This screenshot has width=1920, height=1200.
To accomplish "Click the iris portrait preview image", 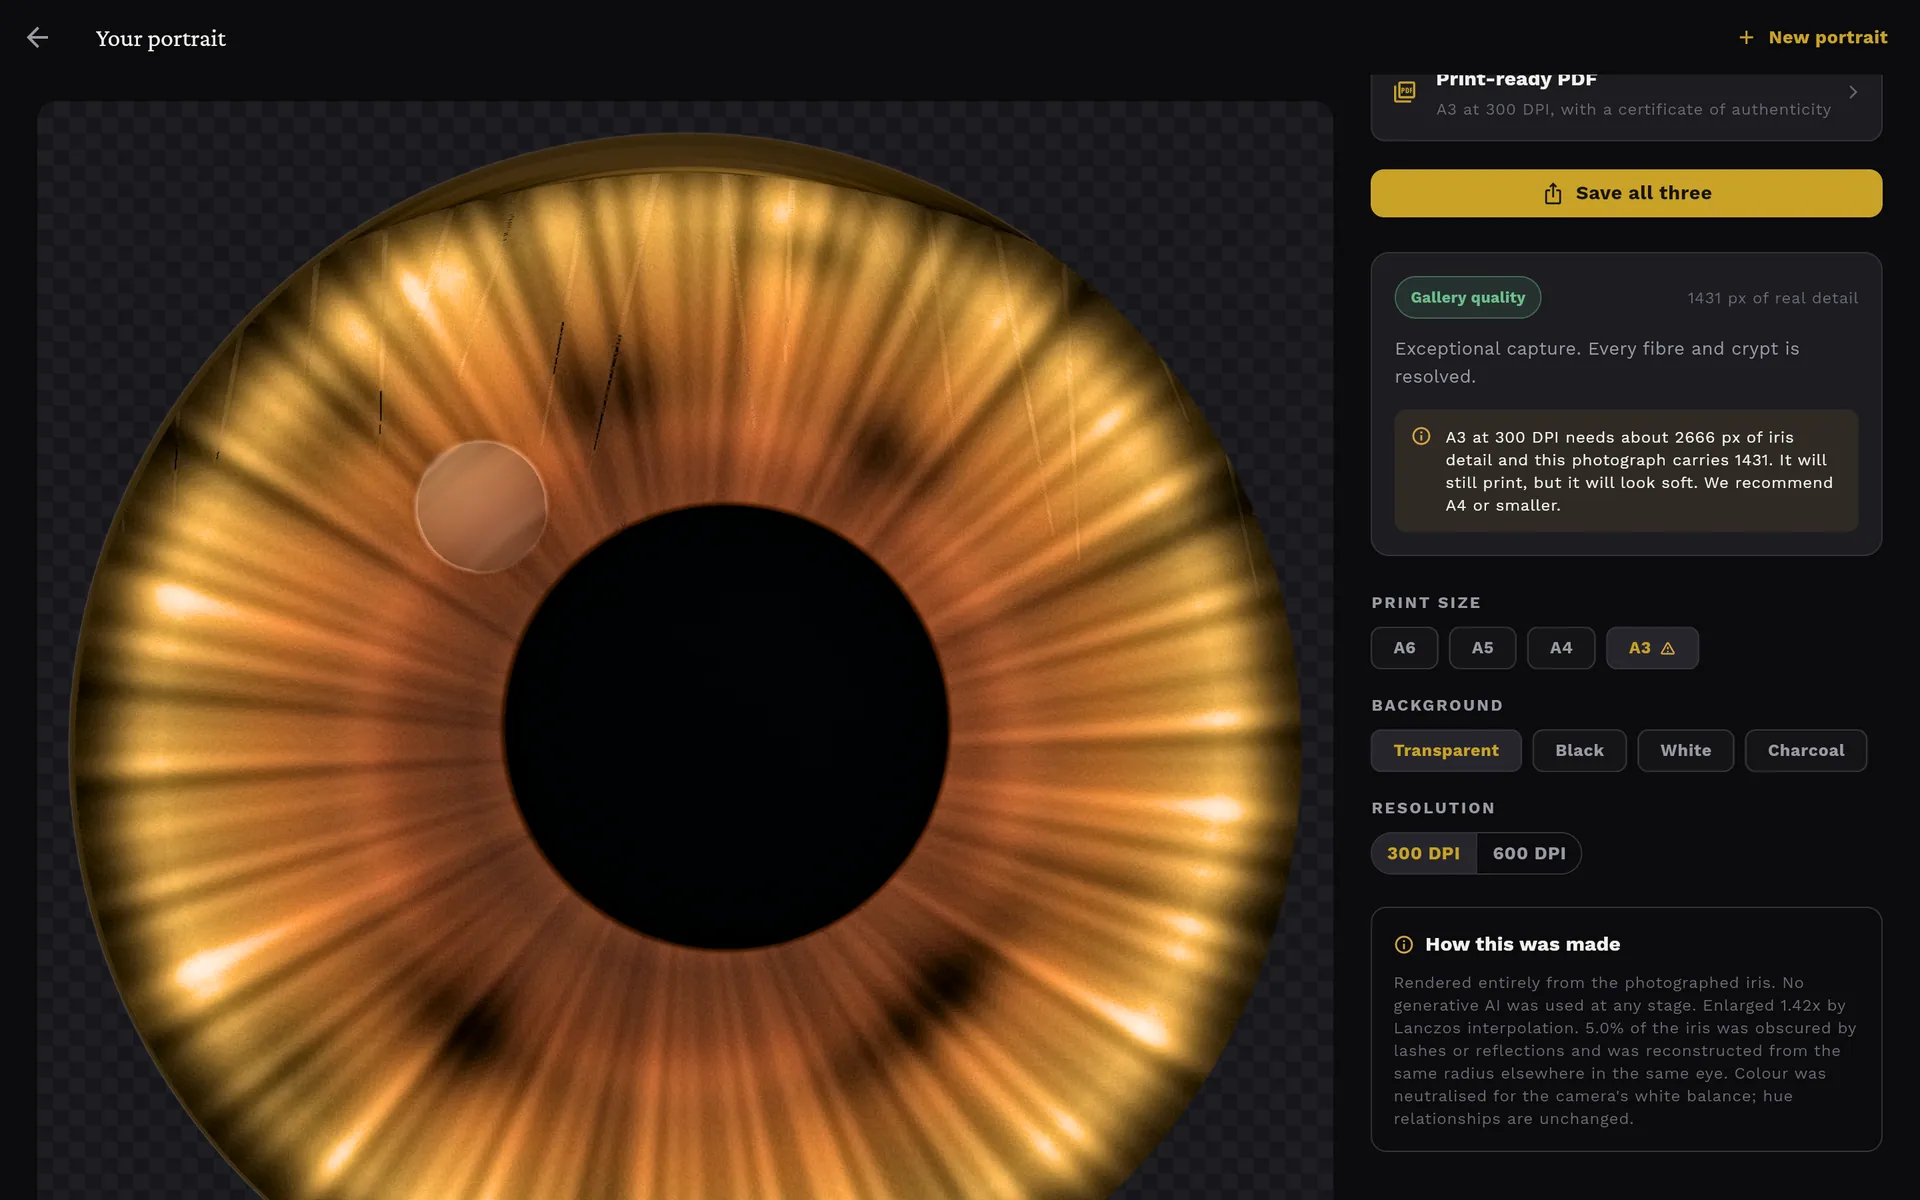I will 685,650.
